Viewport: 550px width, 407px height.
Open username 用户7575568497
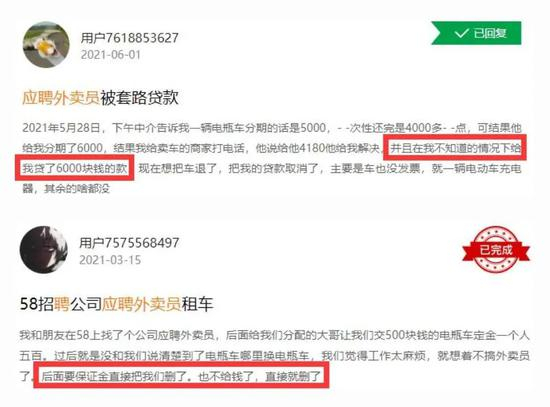pos(129,242)
